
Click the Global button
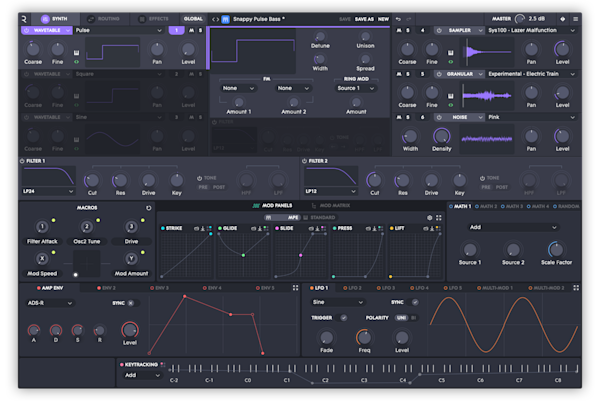pos(192,18)
